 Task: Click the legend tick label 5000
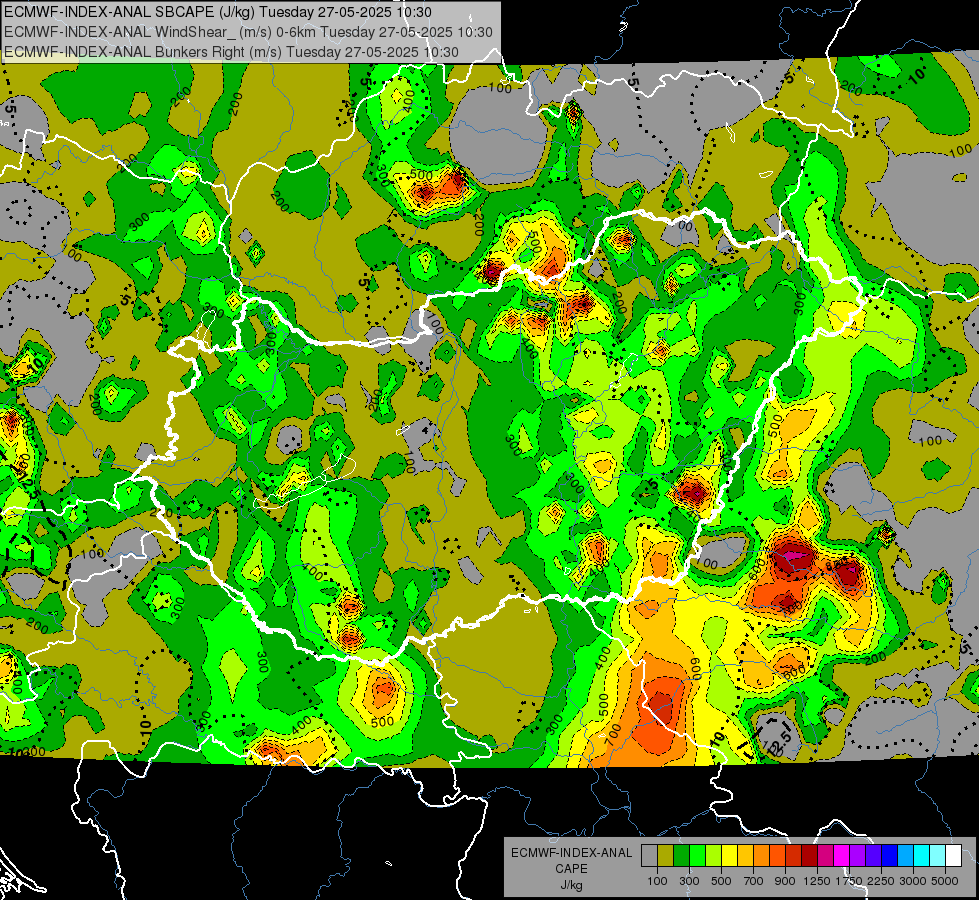(945, 881)
